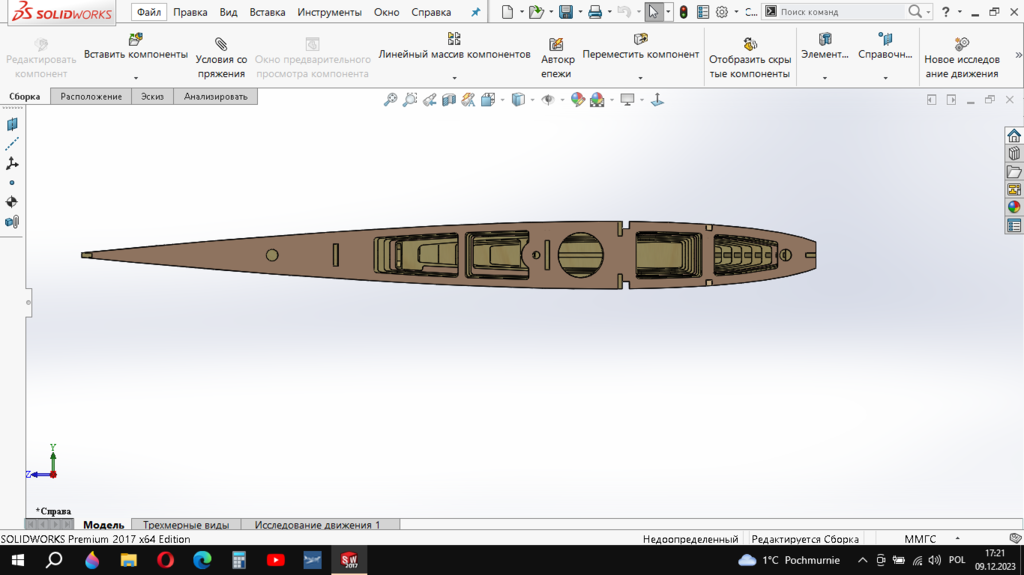Click the Center of Mass icon
The height and width of the screenshot is (575, 1024).
12,202
